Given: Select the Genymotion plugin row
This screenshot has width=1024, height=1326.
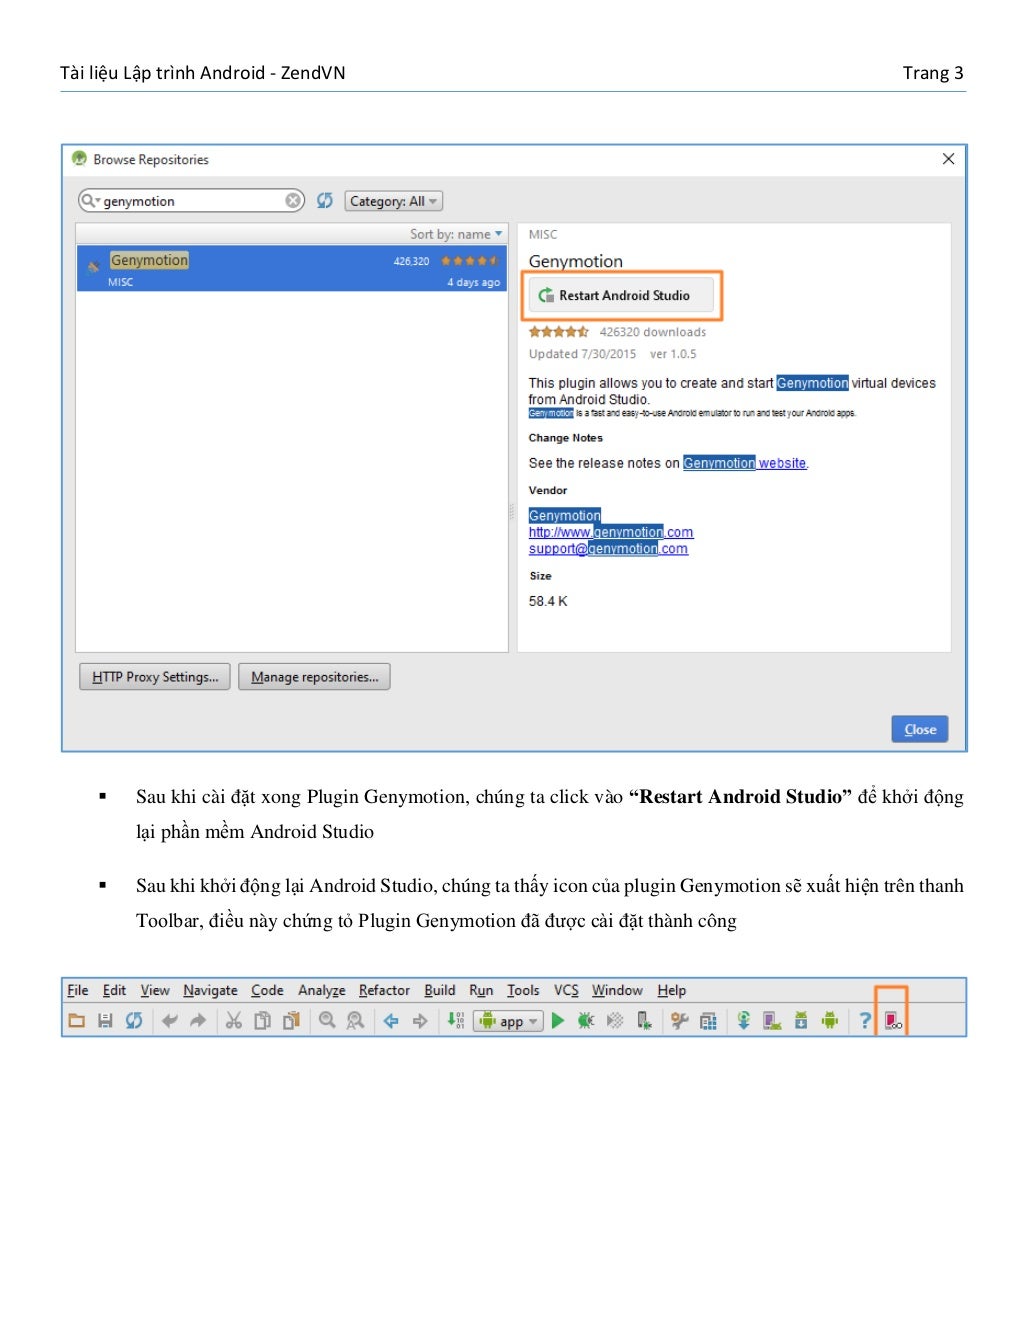Looking at the screenshot, I should (292, 269).
